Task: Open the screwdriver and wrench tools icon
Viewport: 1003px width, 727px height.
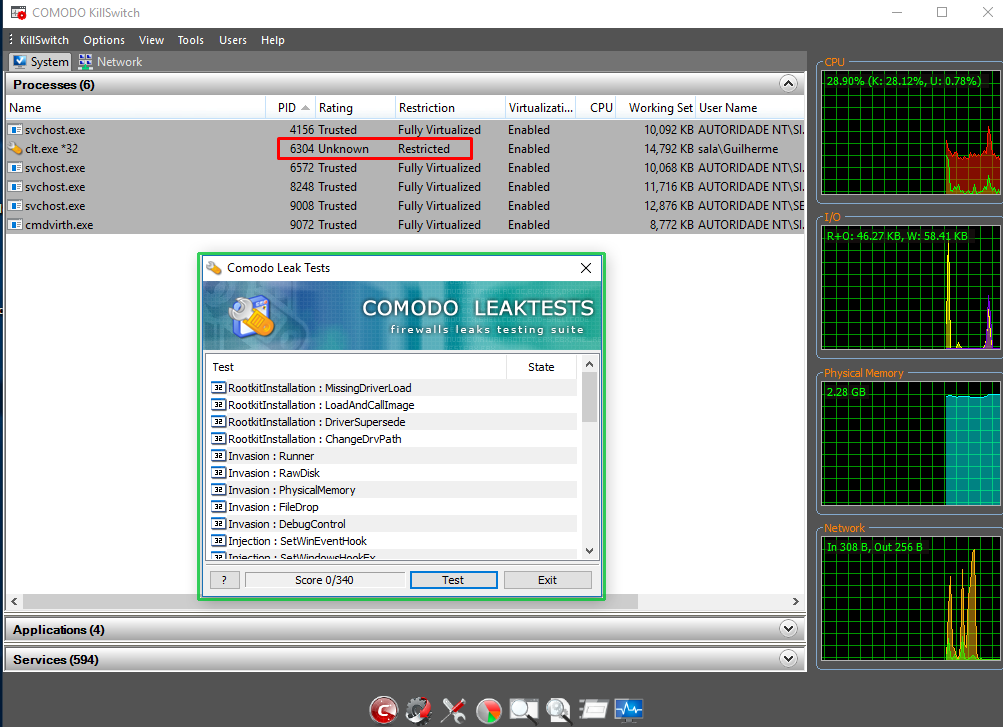Action: [x=454, y=710]
